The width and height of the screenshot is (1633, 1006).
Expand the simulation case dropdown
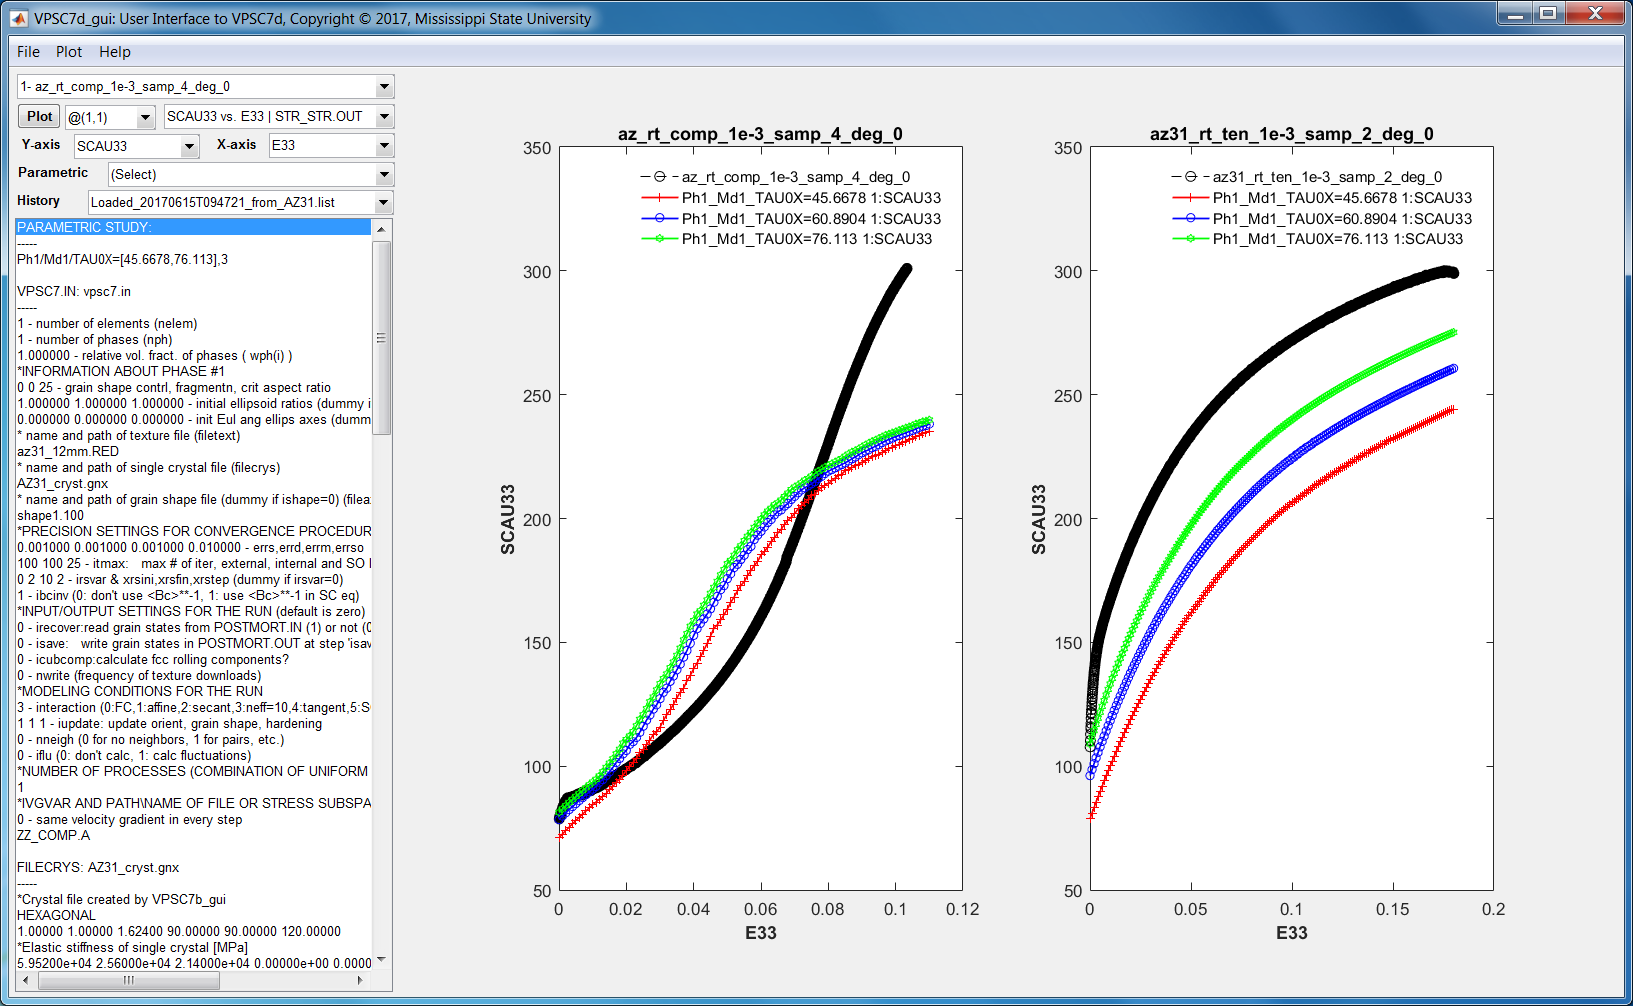click(x=384, y=87)
